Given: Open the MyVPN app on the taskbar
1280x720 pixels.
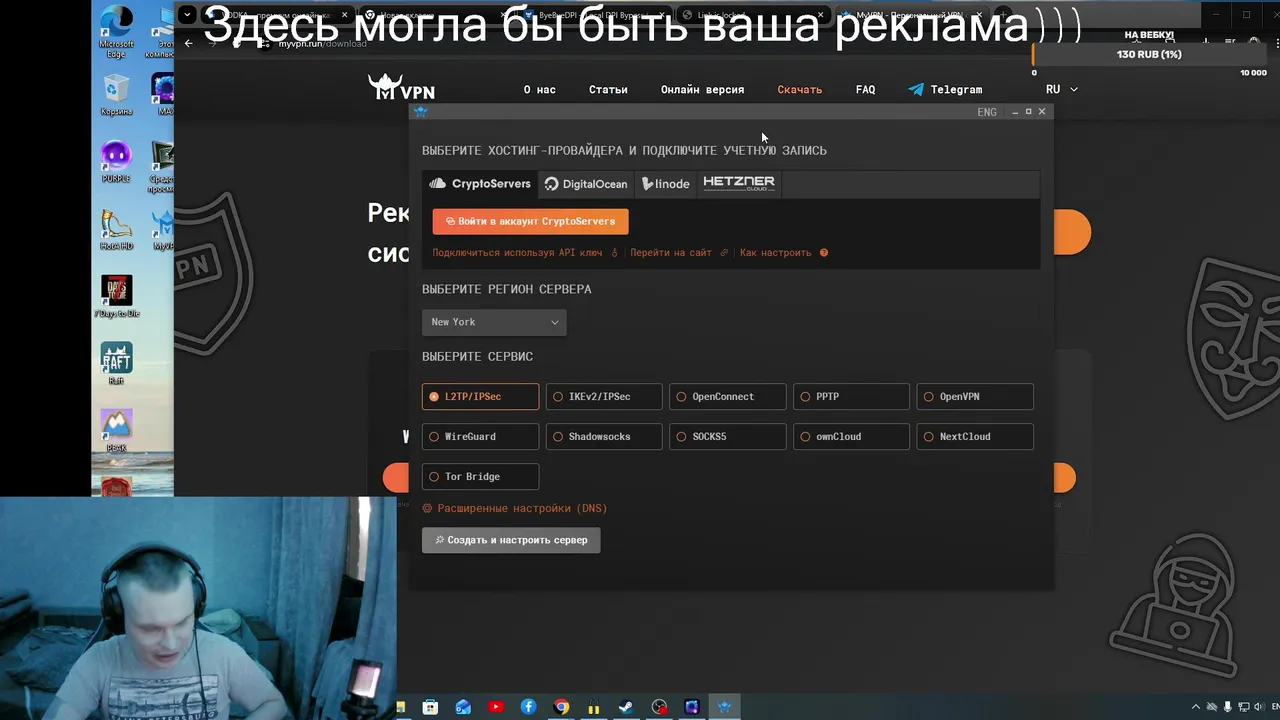Looking at the screenshot, I should (724, 707).
